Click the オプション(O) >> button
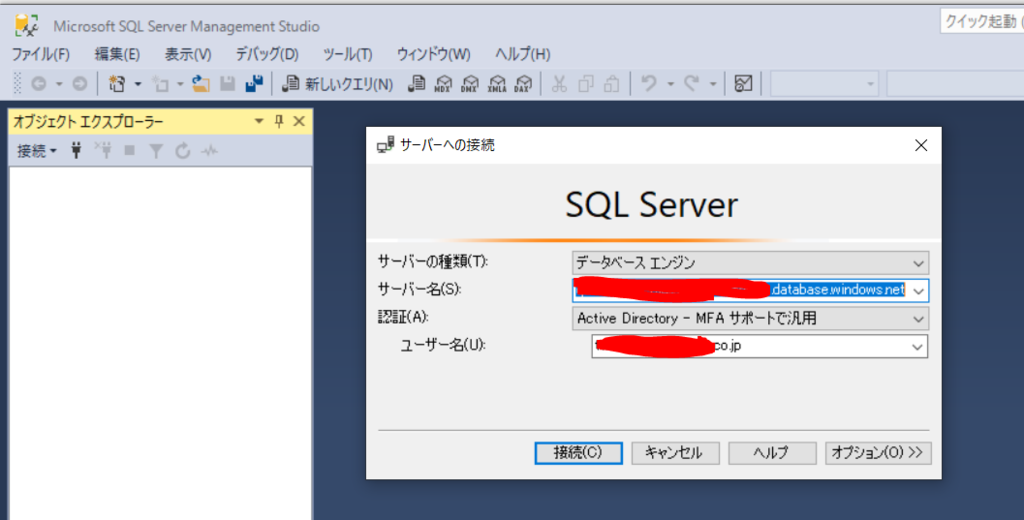Screen dimensions: 1024x520 pos(878,453)
